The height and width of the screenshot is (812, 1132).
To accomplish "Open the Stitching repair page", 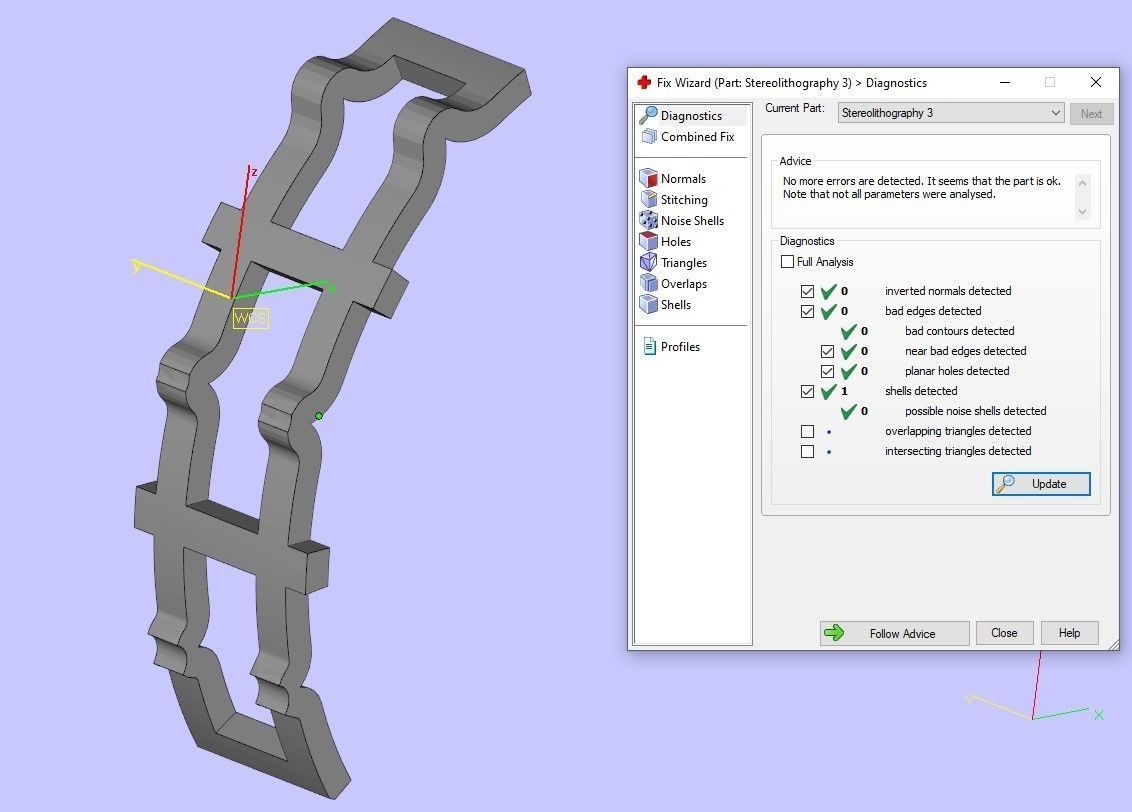I will tap(674, 199).
